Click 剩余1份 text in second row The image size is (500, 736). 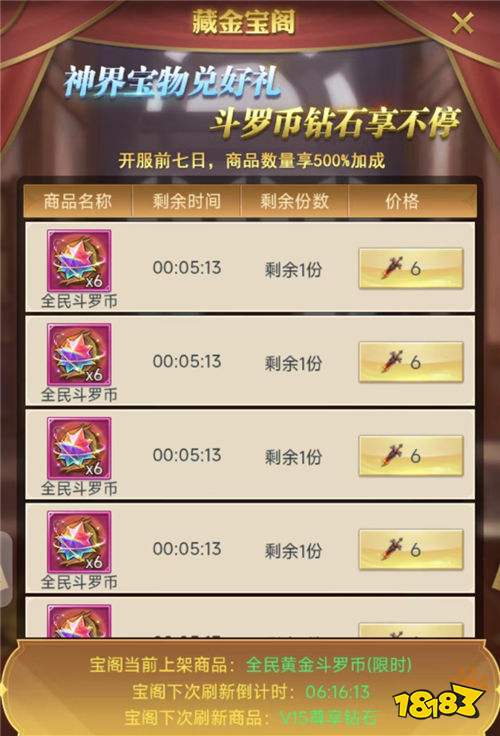pos(293,363)
